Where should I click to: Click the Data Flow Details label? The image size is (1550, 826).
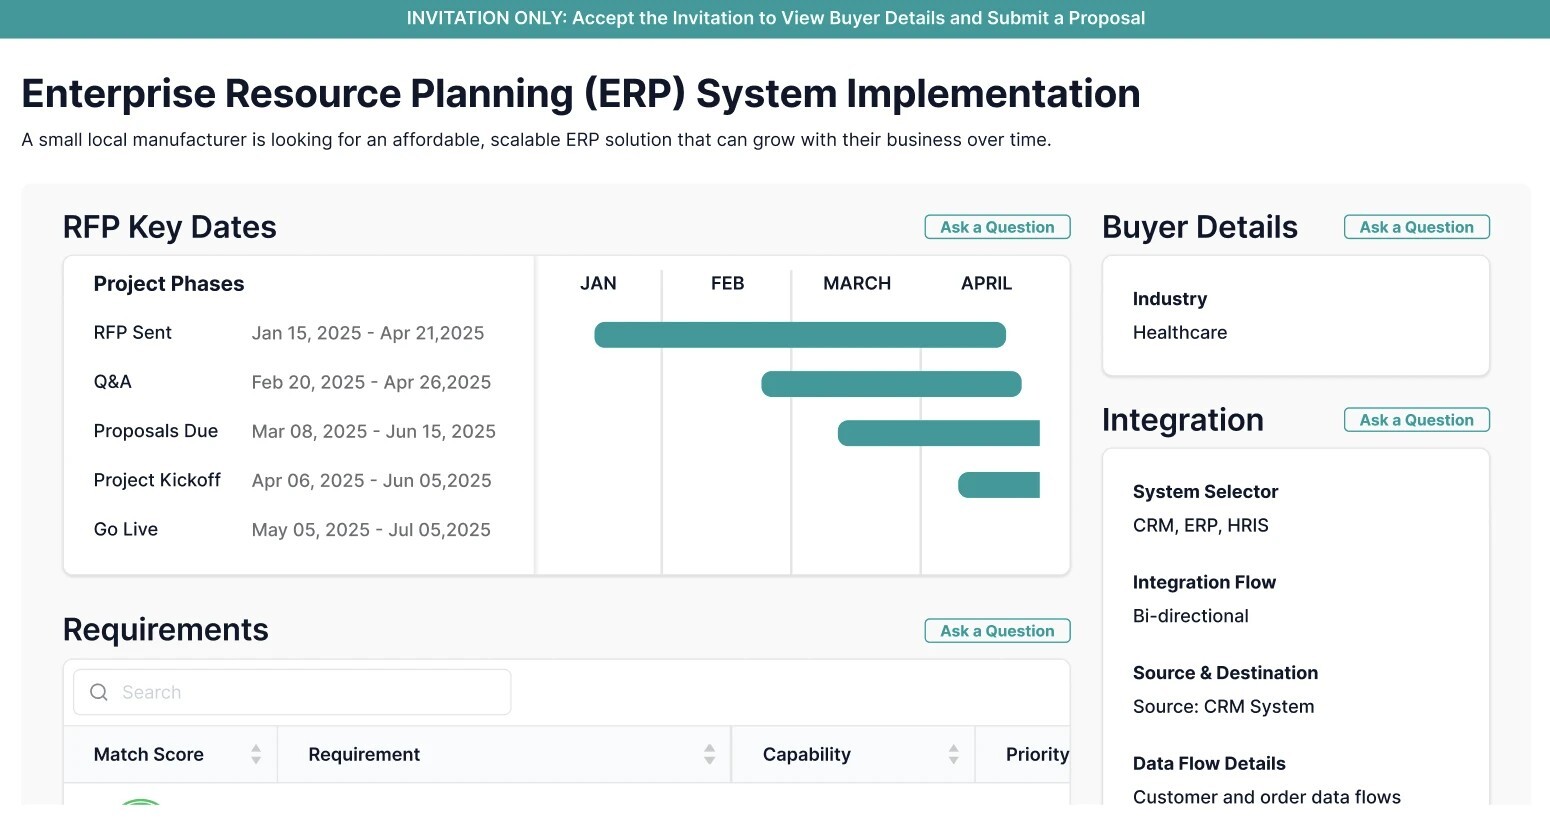click(1209, 763)
